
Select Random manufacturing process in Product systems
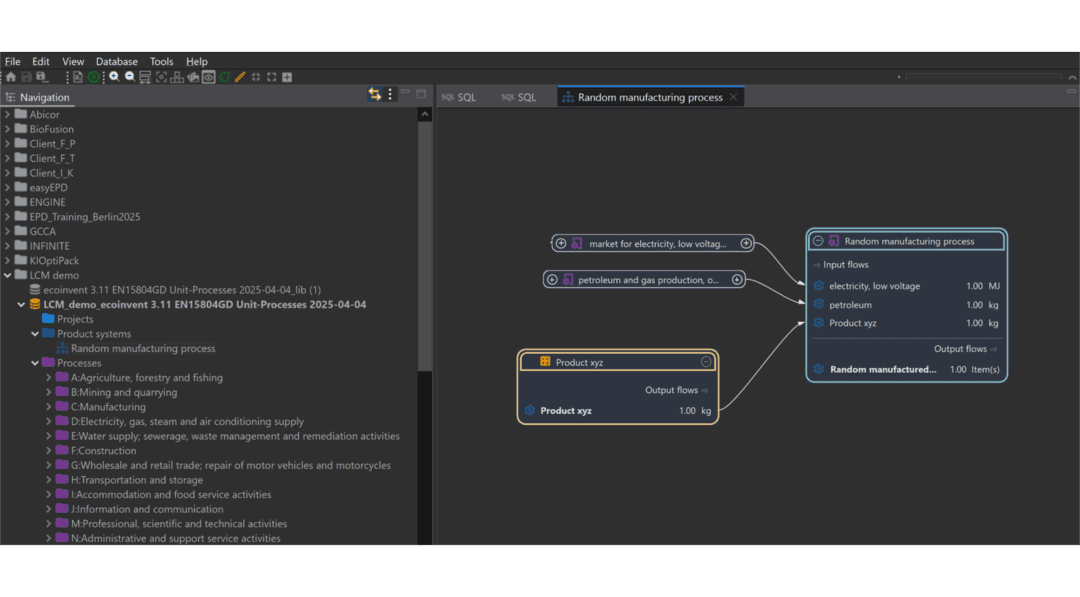tap(143, 348)
